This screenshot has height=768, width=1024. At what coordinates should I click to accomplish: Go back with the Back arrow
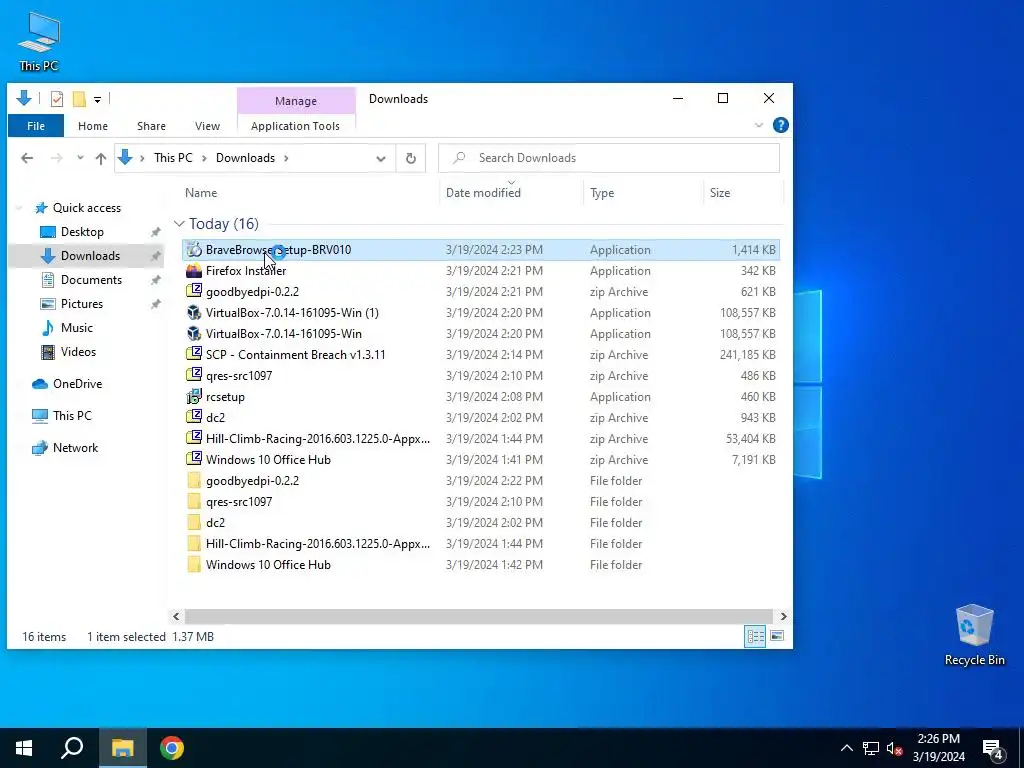tap(27, 158)
